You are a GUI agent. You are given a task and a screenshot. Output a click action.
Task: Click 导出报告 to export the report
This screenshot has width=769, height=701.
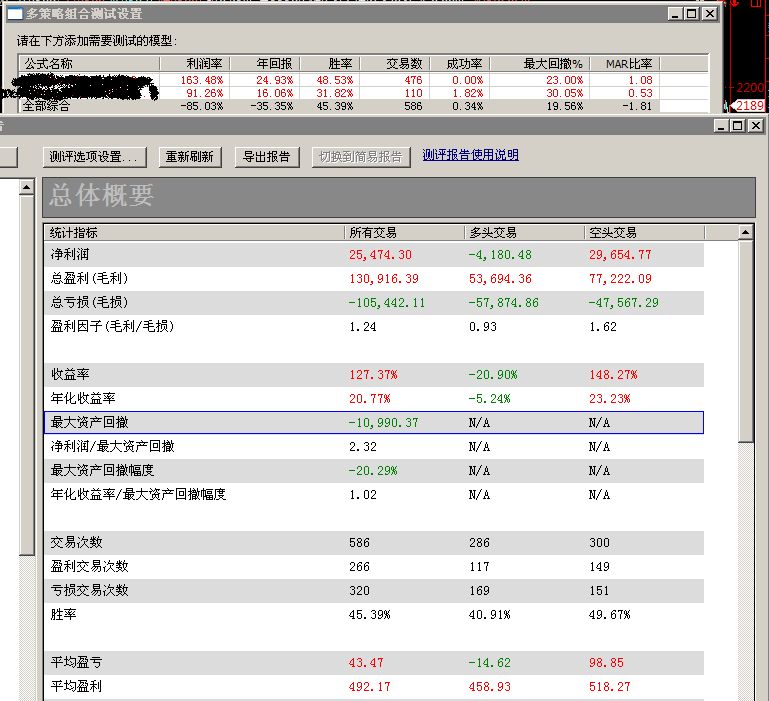tap(267, 157)
